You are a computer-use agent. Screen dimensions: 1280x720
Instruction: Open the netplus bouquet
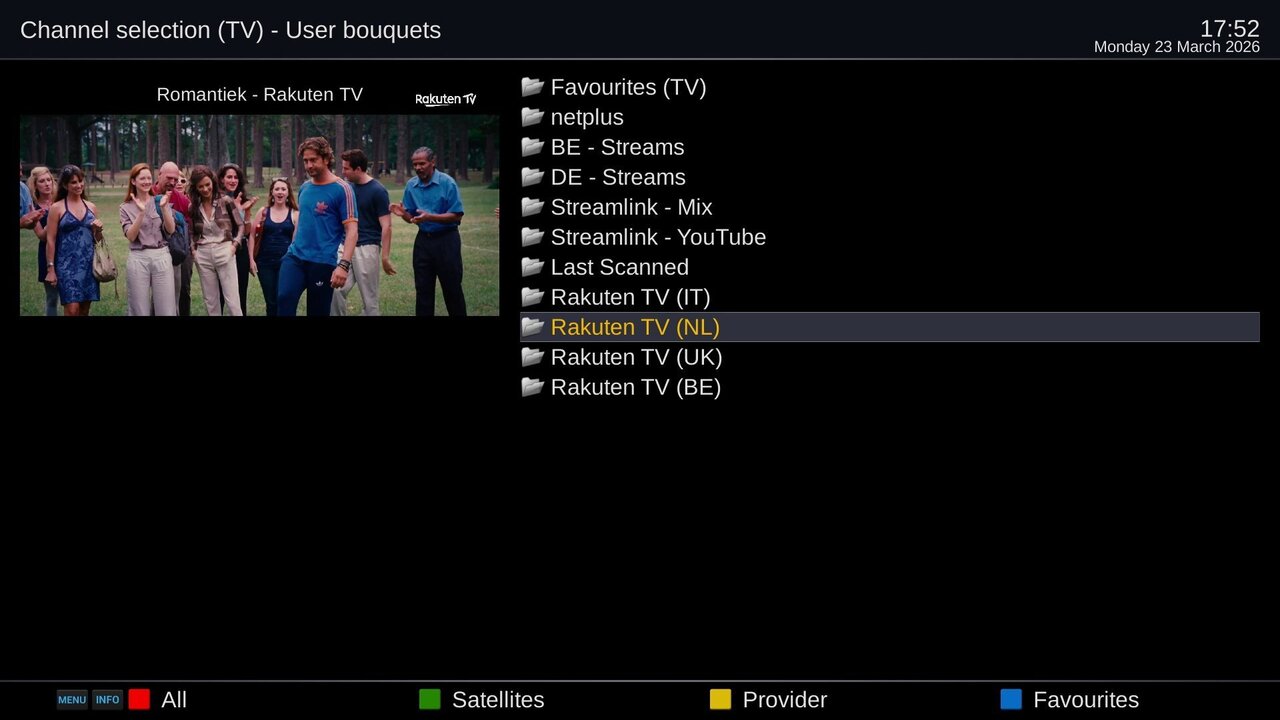coord(890,117)
